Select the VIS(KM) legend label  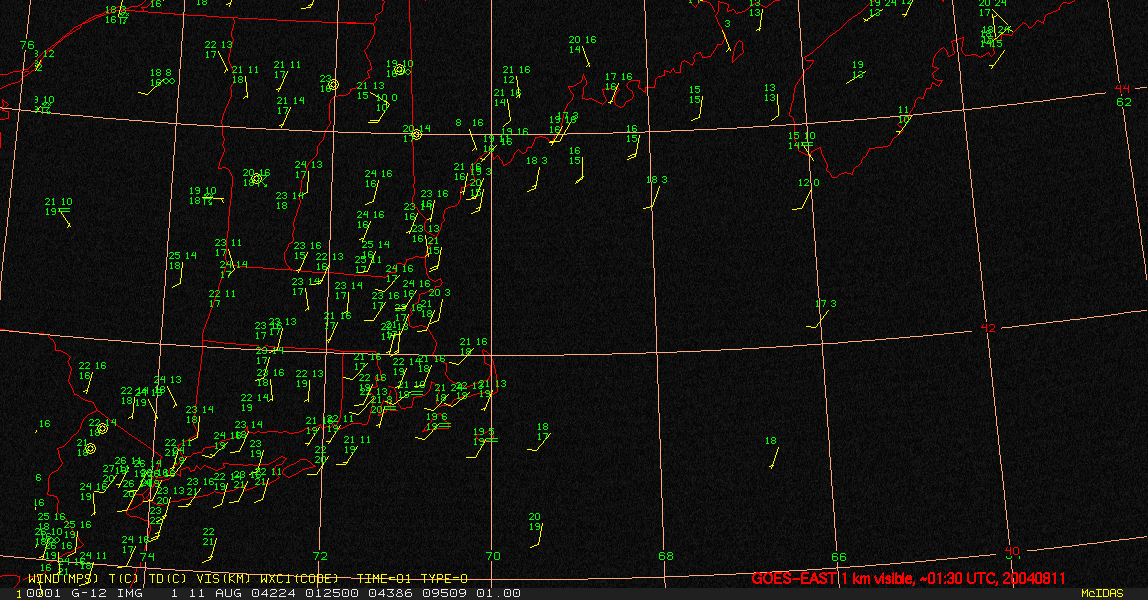[223, 579]
